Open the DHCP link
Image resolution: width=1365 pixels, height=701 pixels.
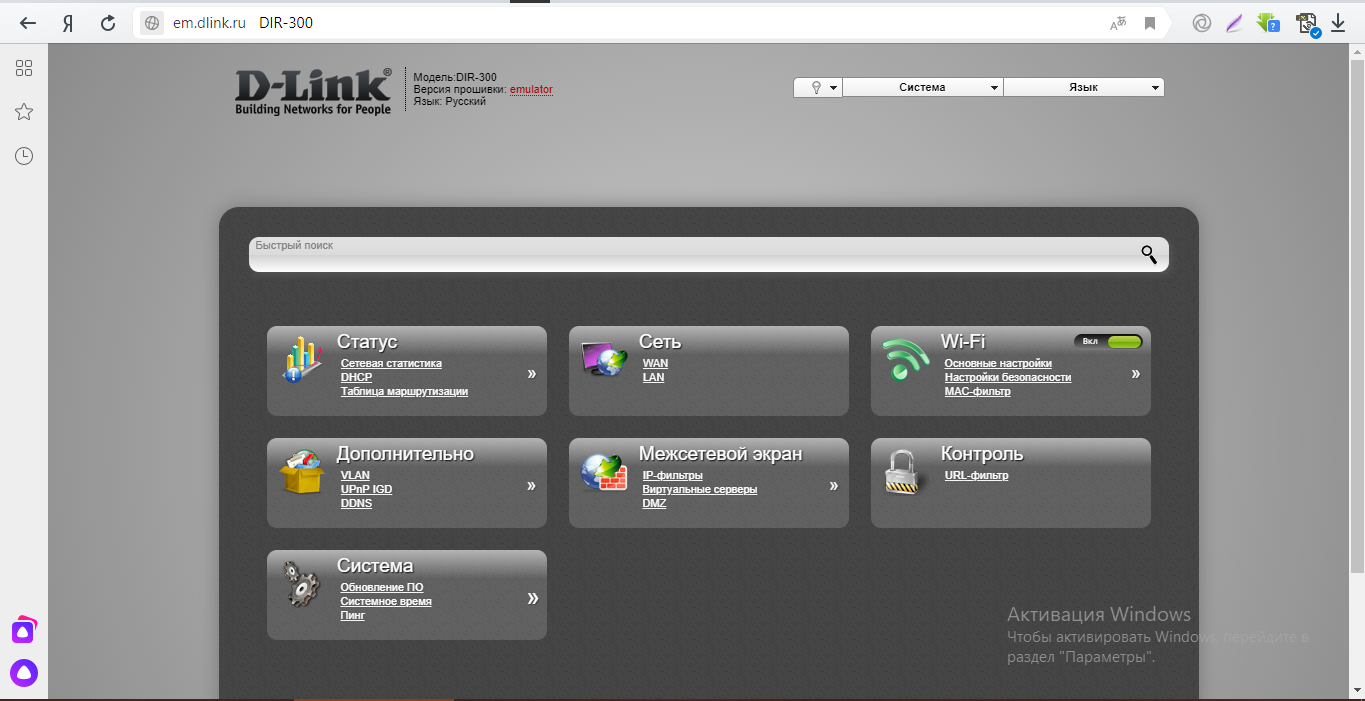click(x=356, y=378)
